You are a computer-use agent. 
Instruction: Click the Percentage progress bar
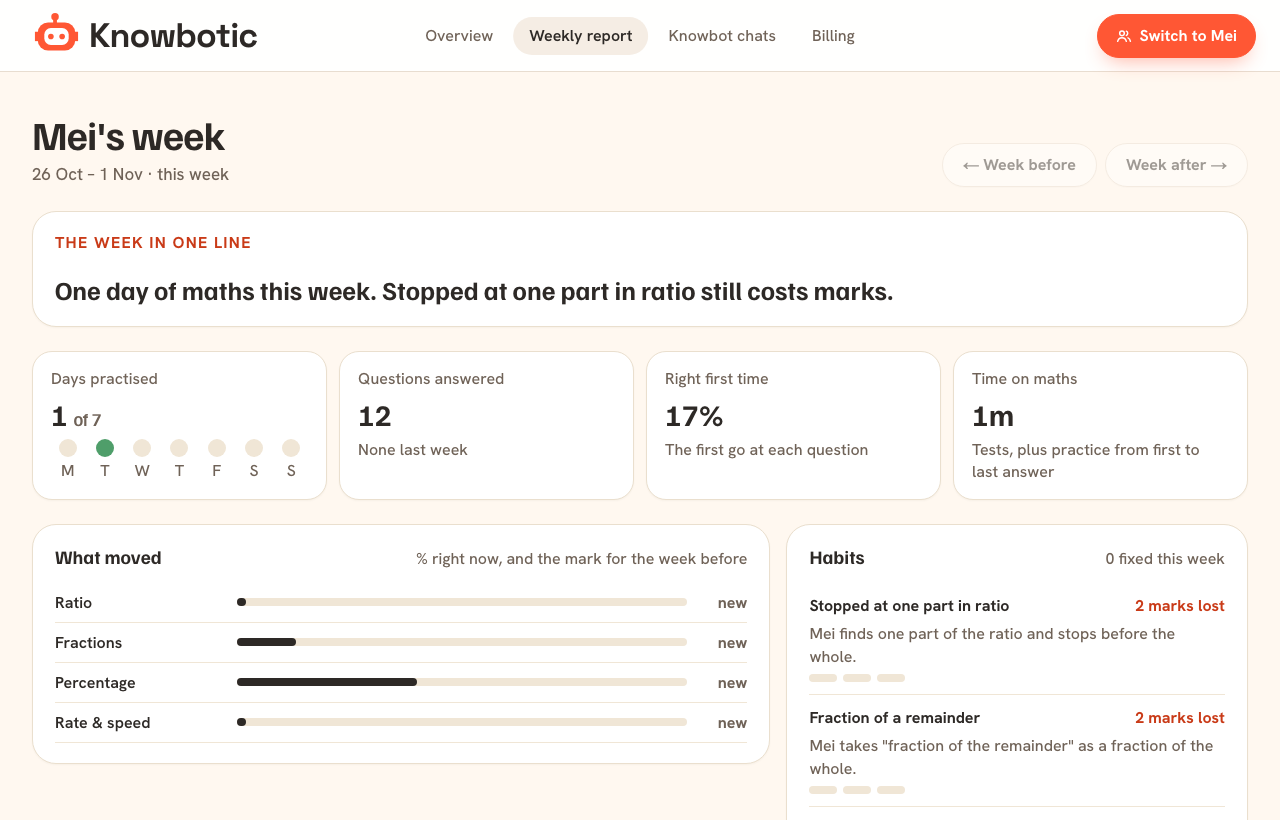click(x=462, y=682)
